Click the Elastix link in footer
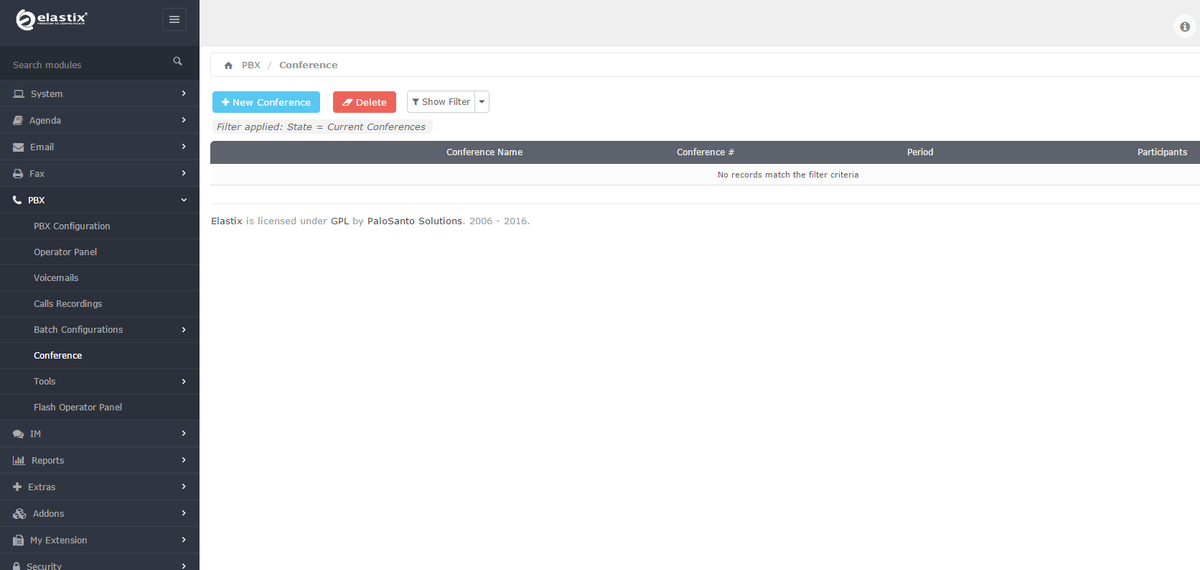The width and height of the screenshot is (1200, 570). point(227,221)
